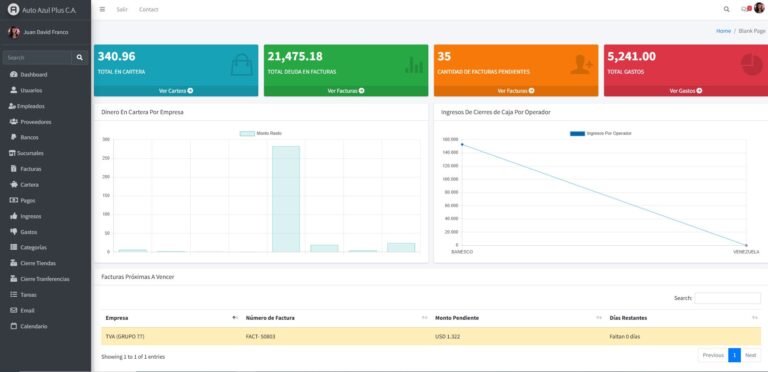The image size is (768, 372).
Task: Select the Salir item in top navbar
Action: pos(122,9)
